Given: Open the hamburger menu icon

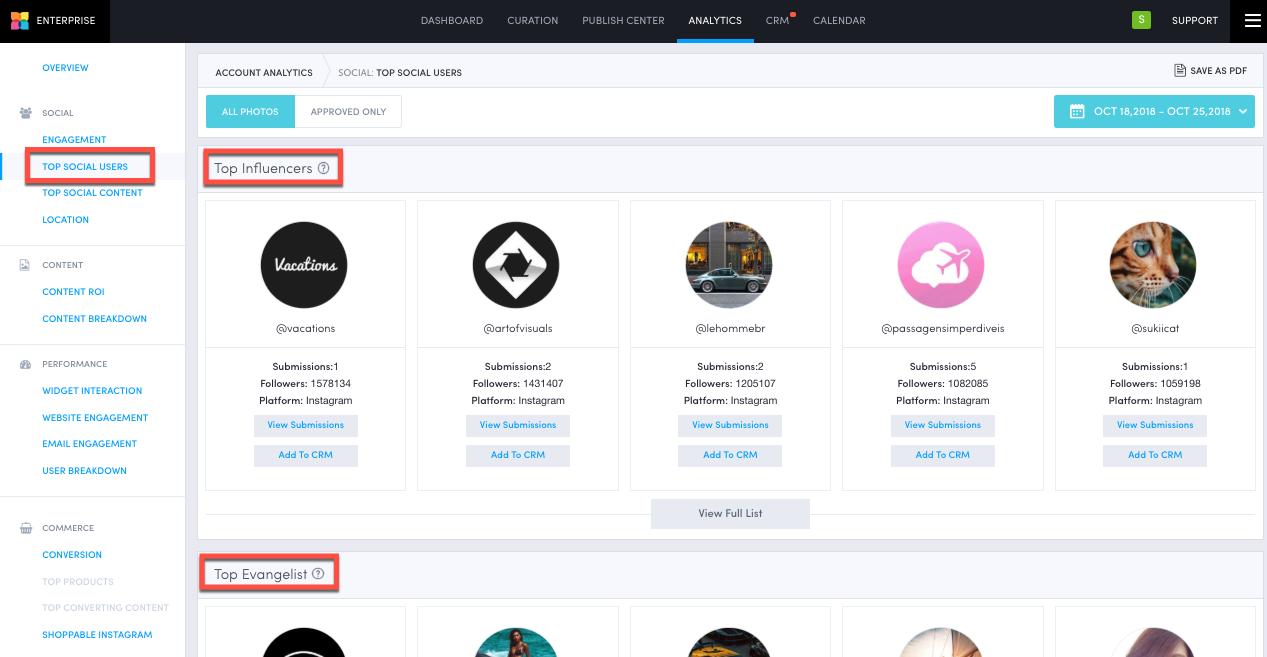Looking at the screenshot, I should 1252,20.
